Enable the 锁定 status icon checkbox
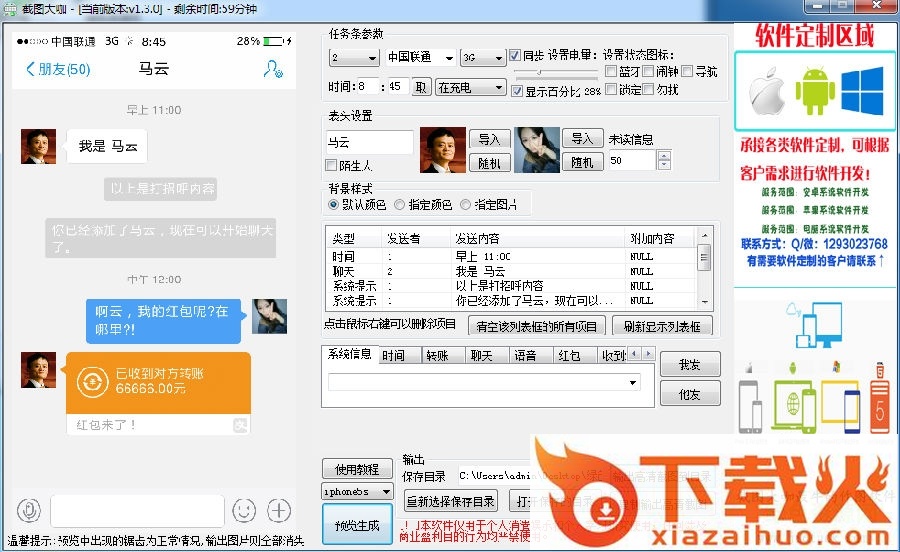Screen dimensions: 900x552 [611, 89]
